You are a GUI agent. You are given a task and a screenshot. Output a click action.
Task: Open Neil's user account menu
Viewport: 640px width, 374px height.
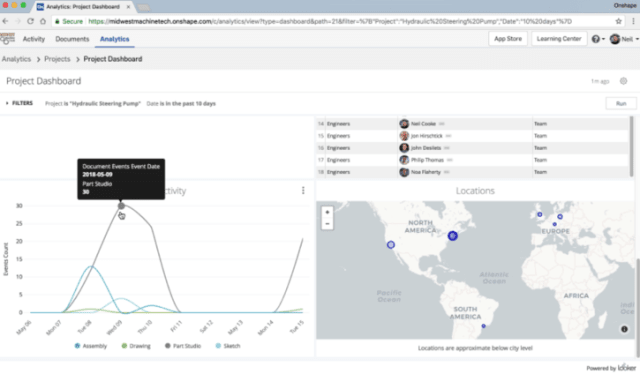pyautogui.click(x=624, y=39)
